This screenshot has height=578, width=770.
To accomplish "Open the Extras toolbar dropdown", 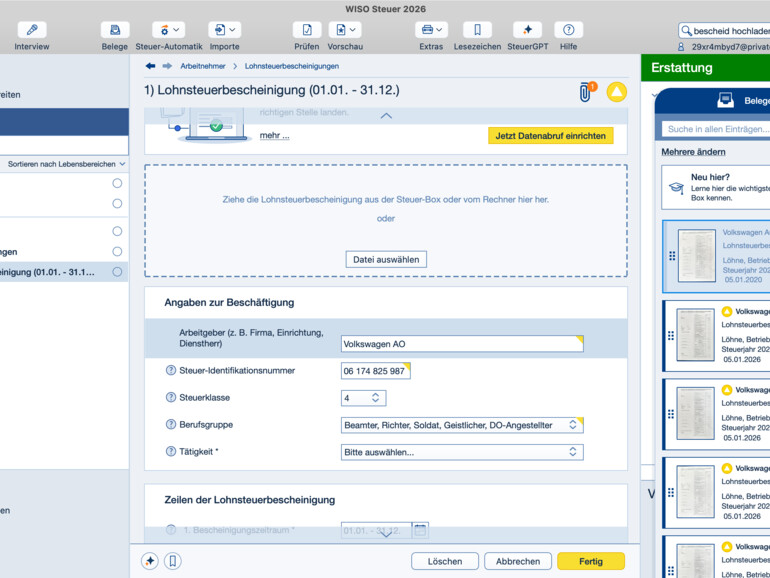I will pyautogui.click(x=431, y=30).
